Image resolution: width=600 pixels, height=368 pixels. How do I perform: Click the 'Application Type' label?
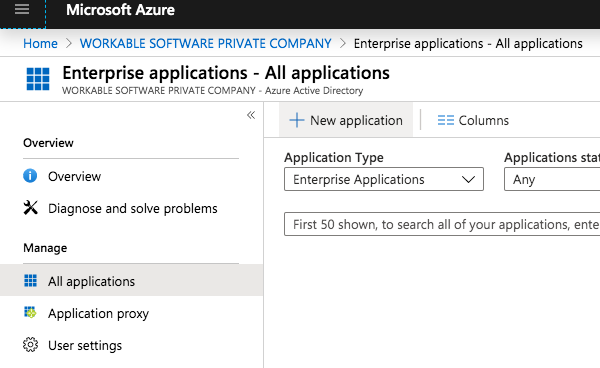pyautogui.click(x=334, y=157)
